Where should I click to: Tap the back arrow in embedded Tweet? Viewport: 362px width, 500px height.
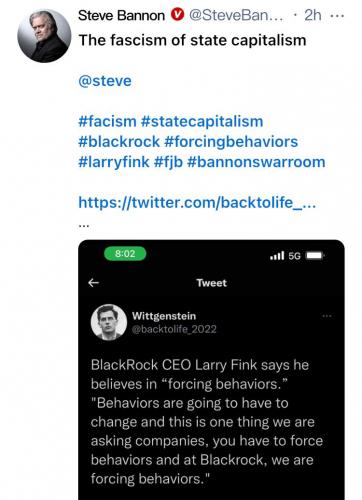coord(94,283)
